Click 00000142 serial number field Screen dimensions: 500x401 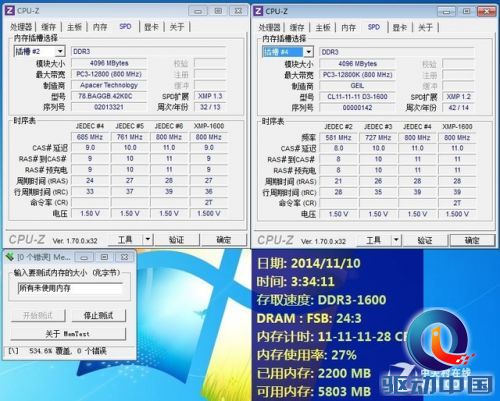(x=357, y=108)
